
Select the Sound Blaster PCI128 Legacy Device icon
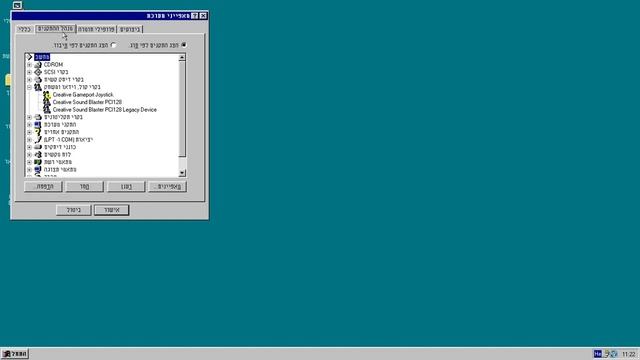[x=47, y=109]
